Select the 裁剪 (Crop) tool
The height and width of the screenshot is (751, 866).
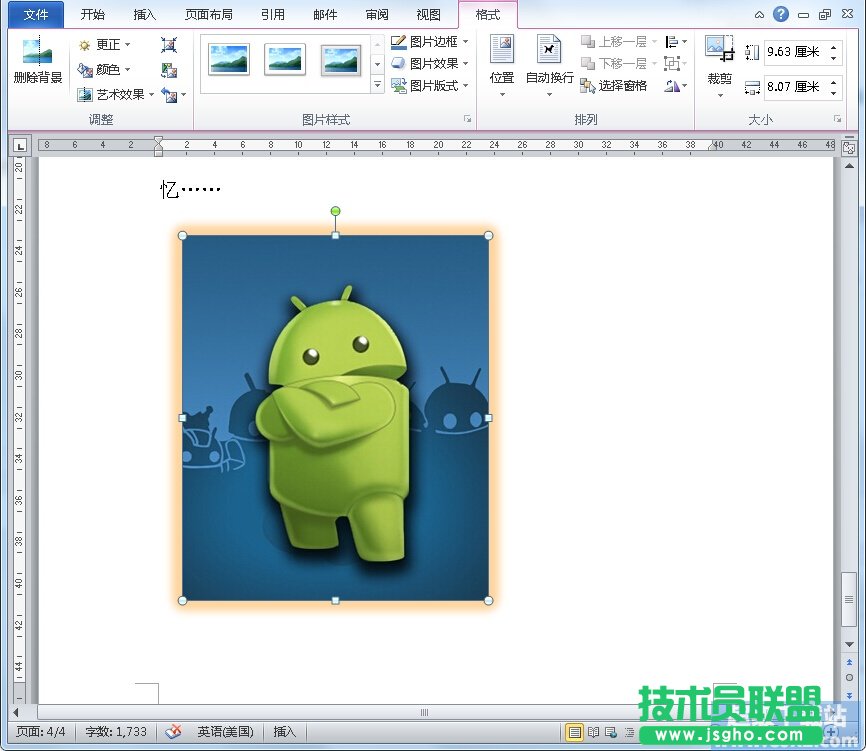pos(719,60)
